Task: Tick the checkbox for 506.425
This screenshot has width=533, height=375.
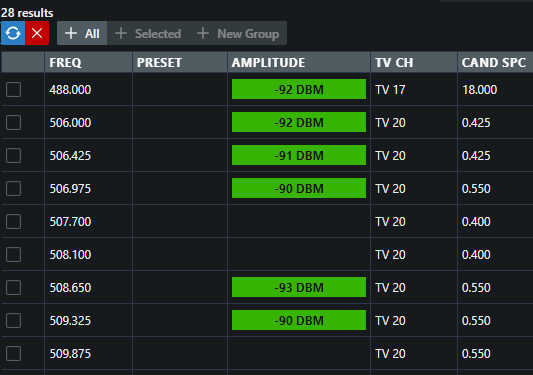Action: pos(14,156)
